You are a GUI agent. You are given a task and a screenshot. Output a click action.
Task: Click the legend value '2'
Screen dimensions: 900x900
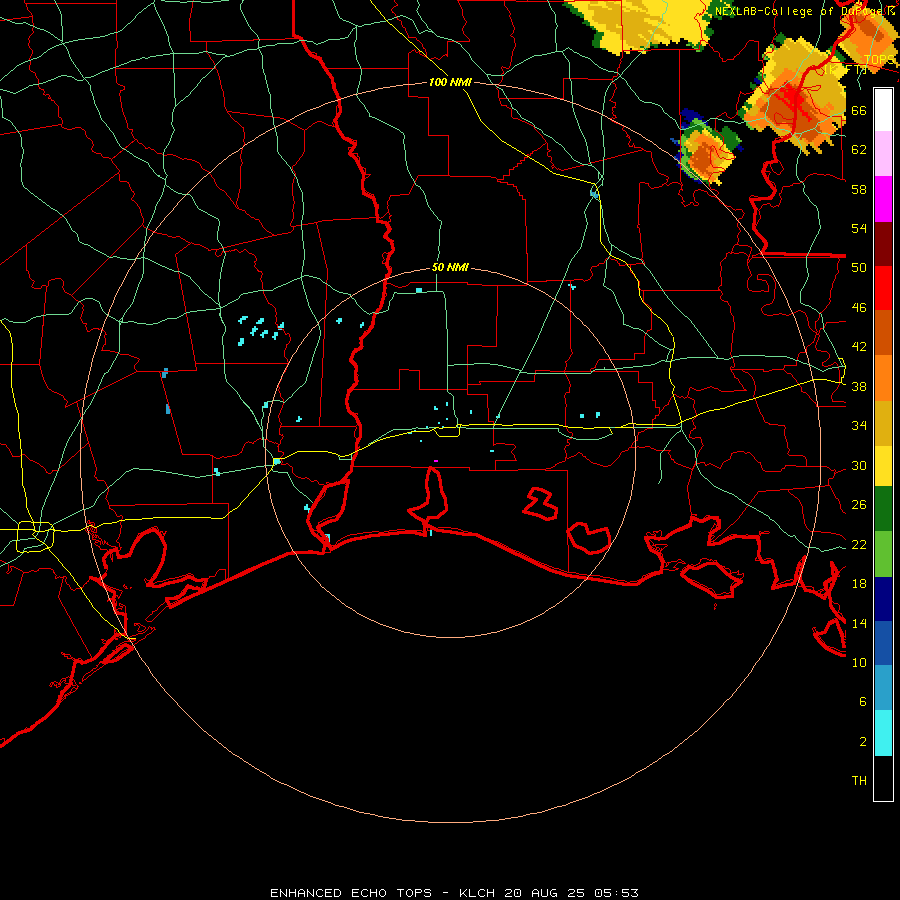pyautogui.click(x=863, y=742)
